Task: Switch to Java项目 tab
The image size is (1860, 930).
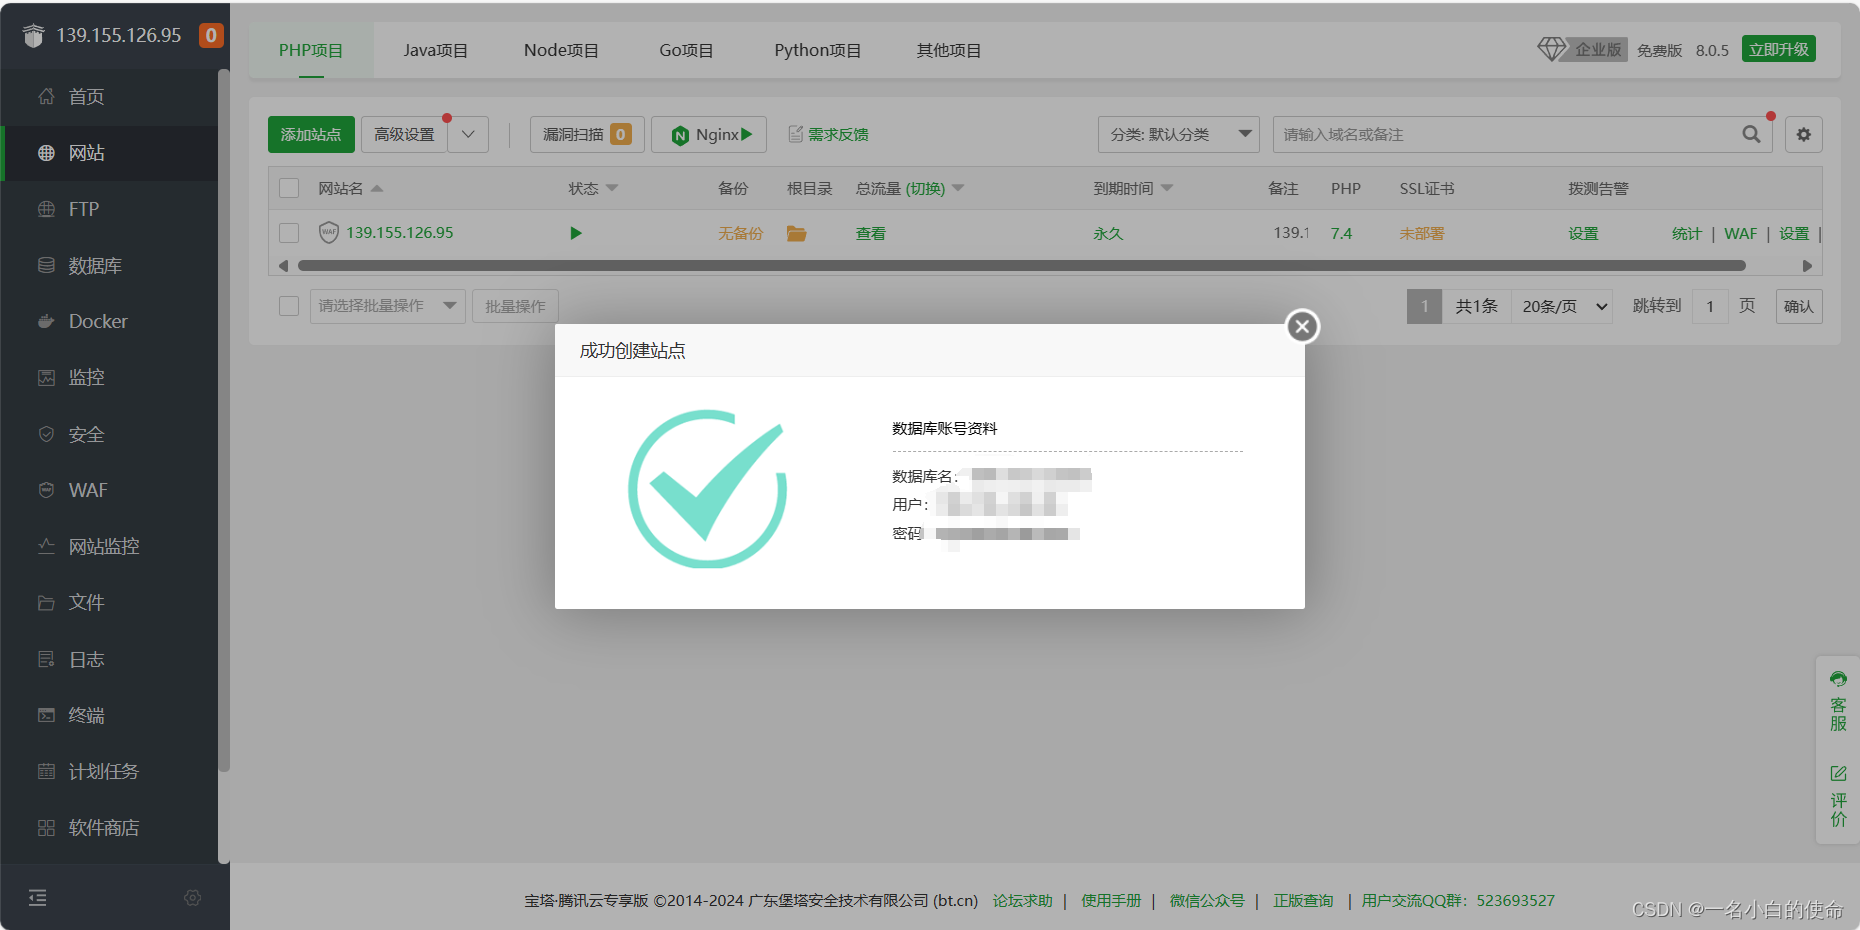Action: pyautogui.click(x=436, y=50)
